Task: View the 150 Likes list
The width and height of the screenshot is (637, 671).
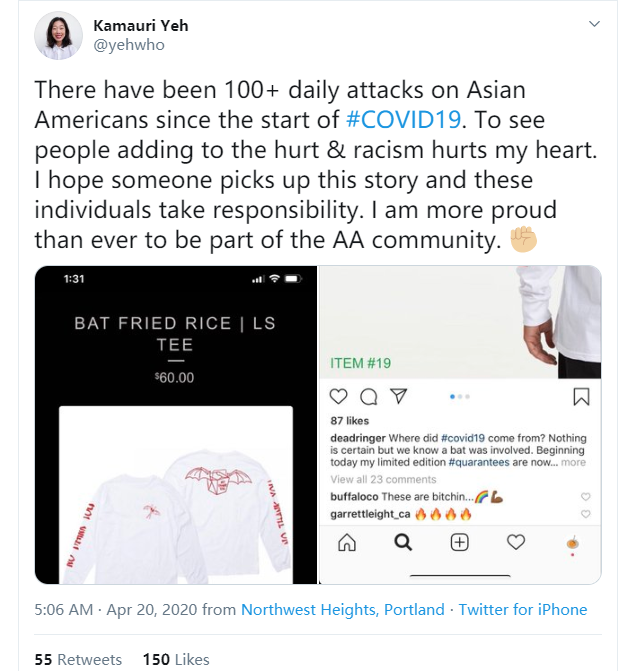Action: [176, 659]
